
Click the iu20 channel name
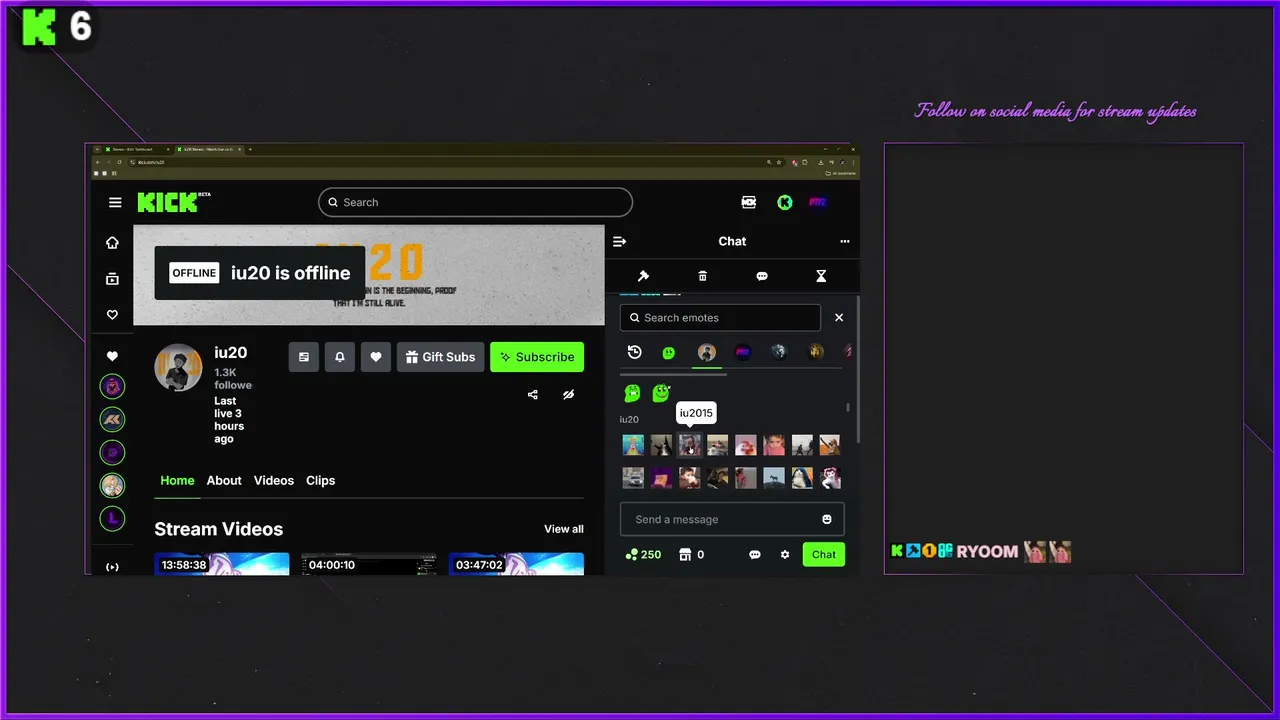pyautogui.click(x=230, y=352)
